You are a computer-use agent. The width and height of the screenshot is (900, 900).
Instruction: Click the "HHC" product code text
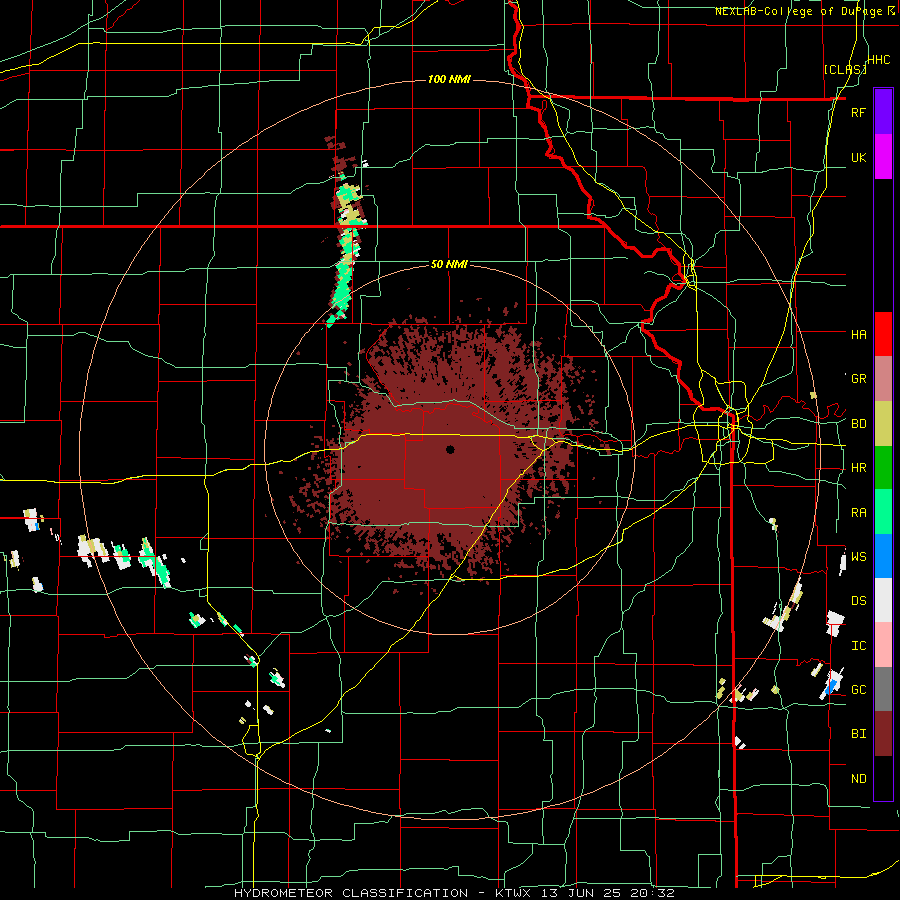pyautogui.click(x=878, y=60)
